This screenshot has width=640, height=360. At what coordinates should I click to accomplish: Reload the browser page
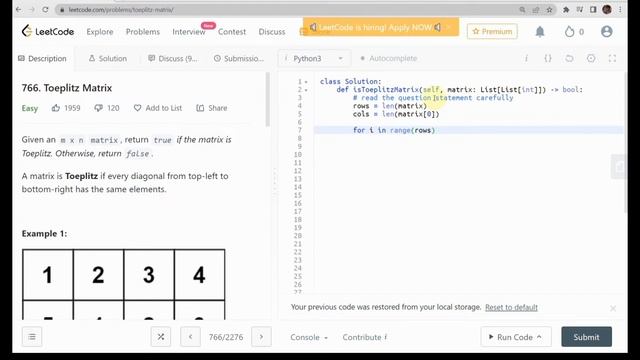(x=45, y=9)
